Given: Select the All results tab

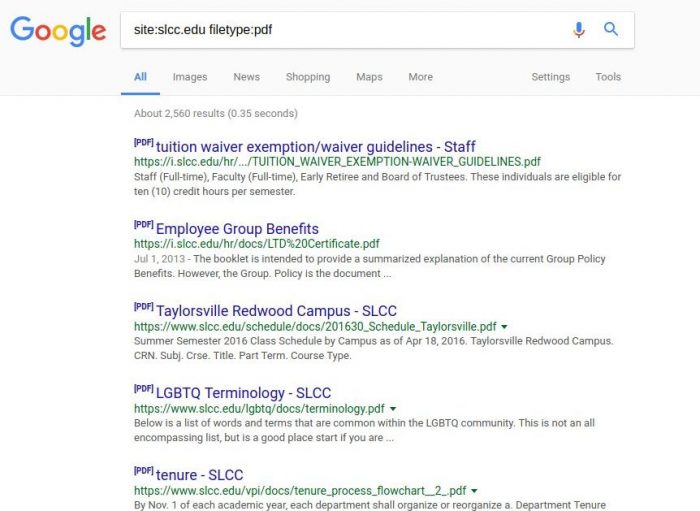Looking at the screenshot, I should pyautogui.click(x=140, y=77).
